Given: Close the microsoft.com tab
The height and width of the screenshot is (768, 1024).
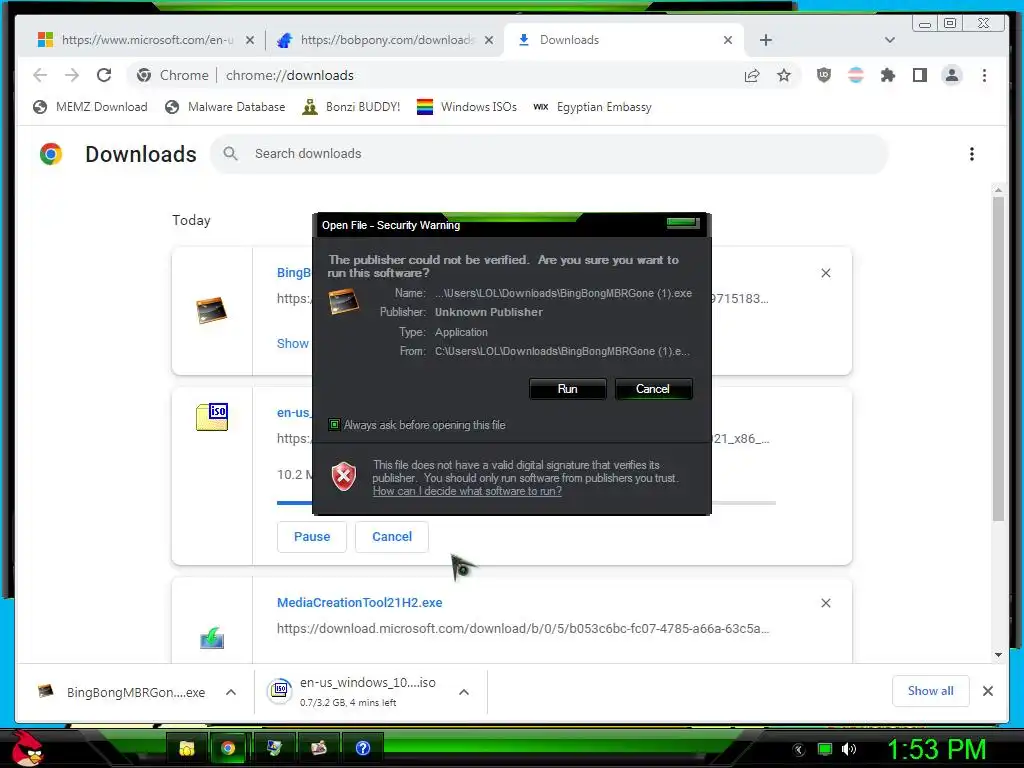Looking at the screenshot, I should (249, 40).
